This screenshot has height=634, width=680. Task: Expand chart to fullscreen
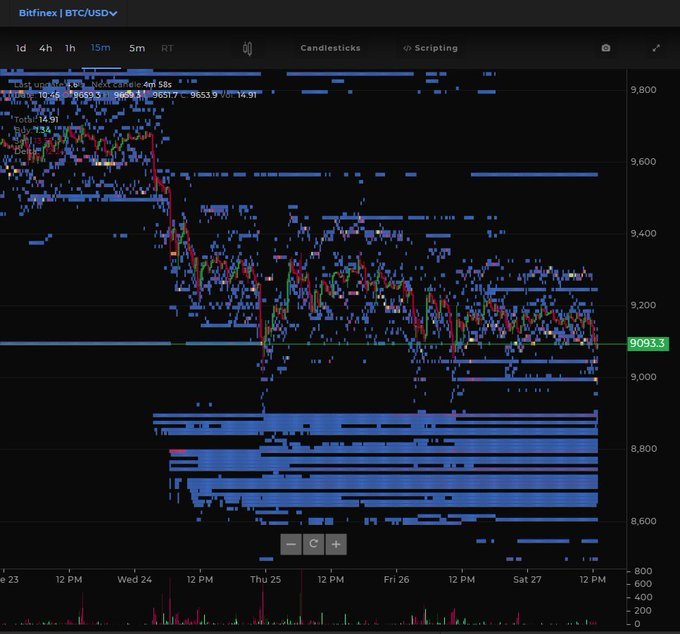[x=656, y=48]
